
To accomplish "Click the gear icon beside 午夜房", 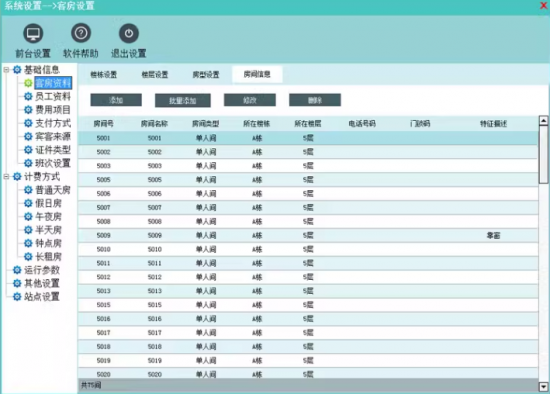I will (x=28, y=216).
